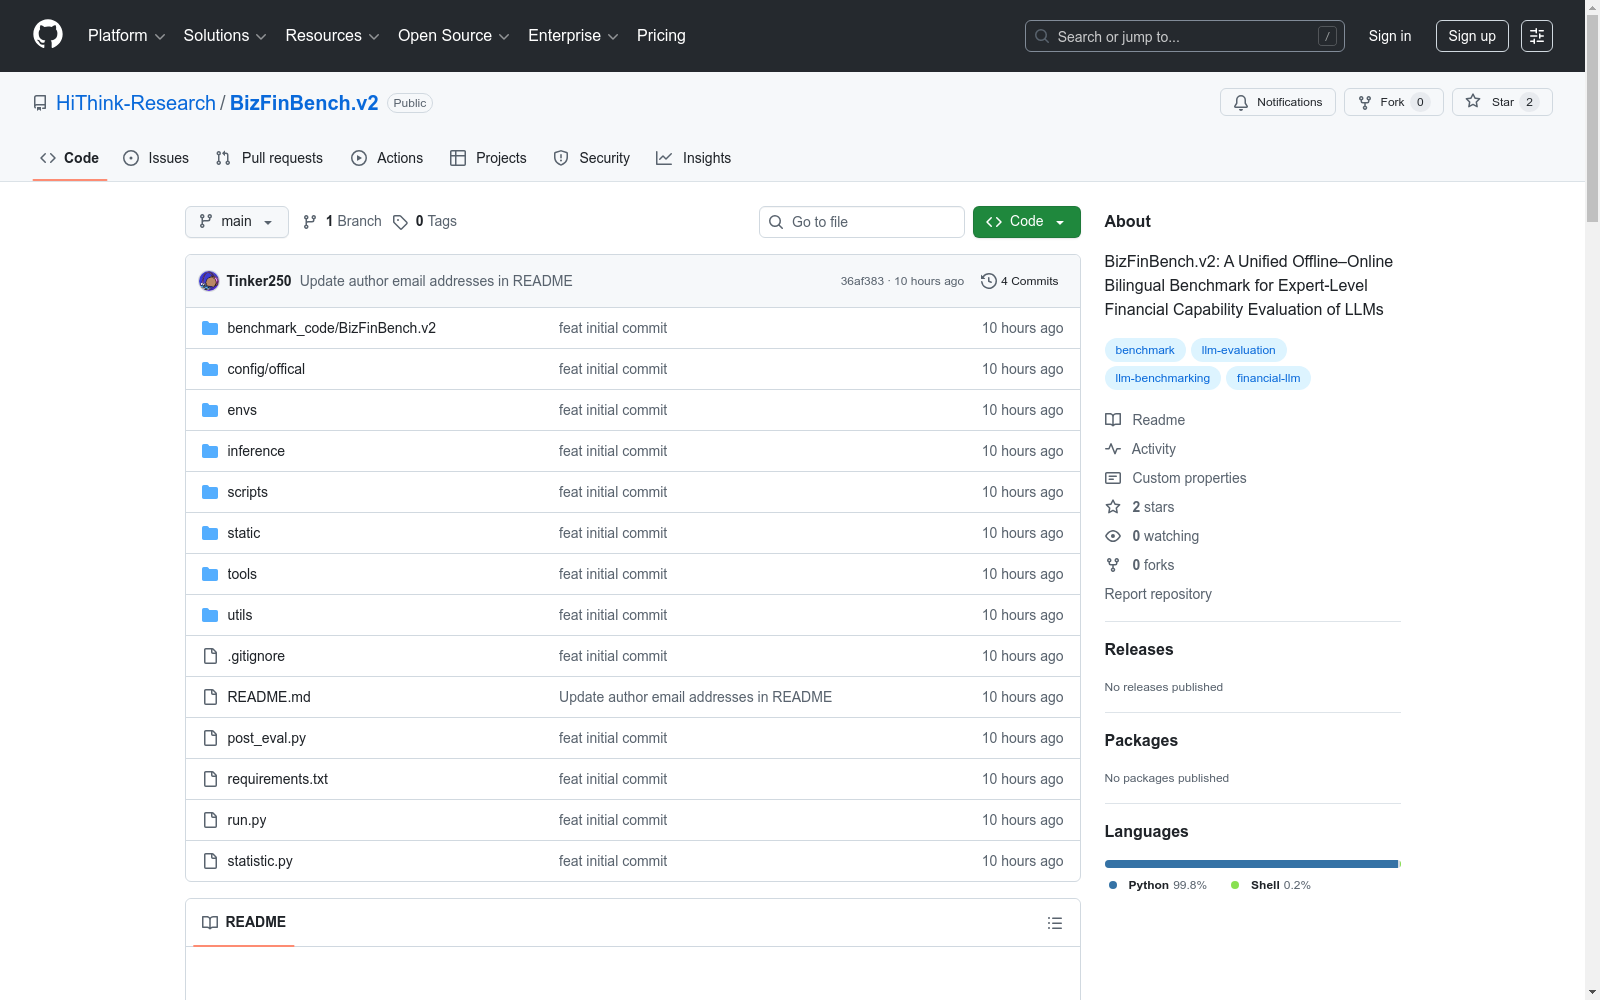
Task: Click the utils folder icon
Action: (210, 615)
